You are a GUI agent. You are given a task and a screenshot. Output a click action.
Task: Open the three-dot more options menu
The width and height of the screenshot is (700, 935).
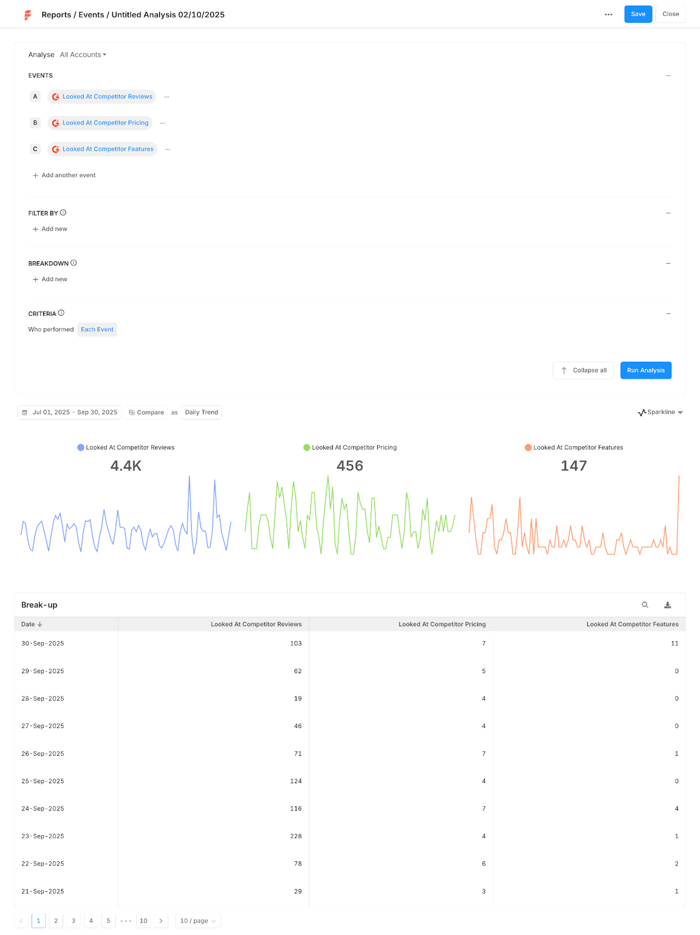608,14
